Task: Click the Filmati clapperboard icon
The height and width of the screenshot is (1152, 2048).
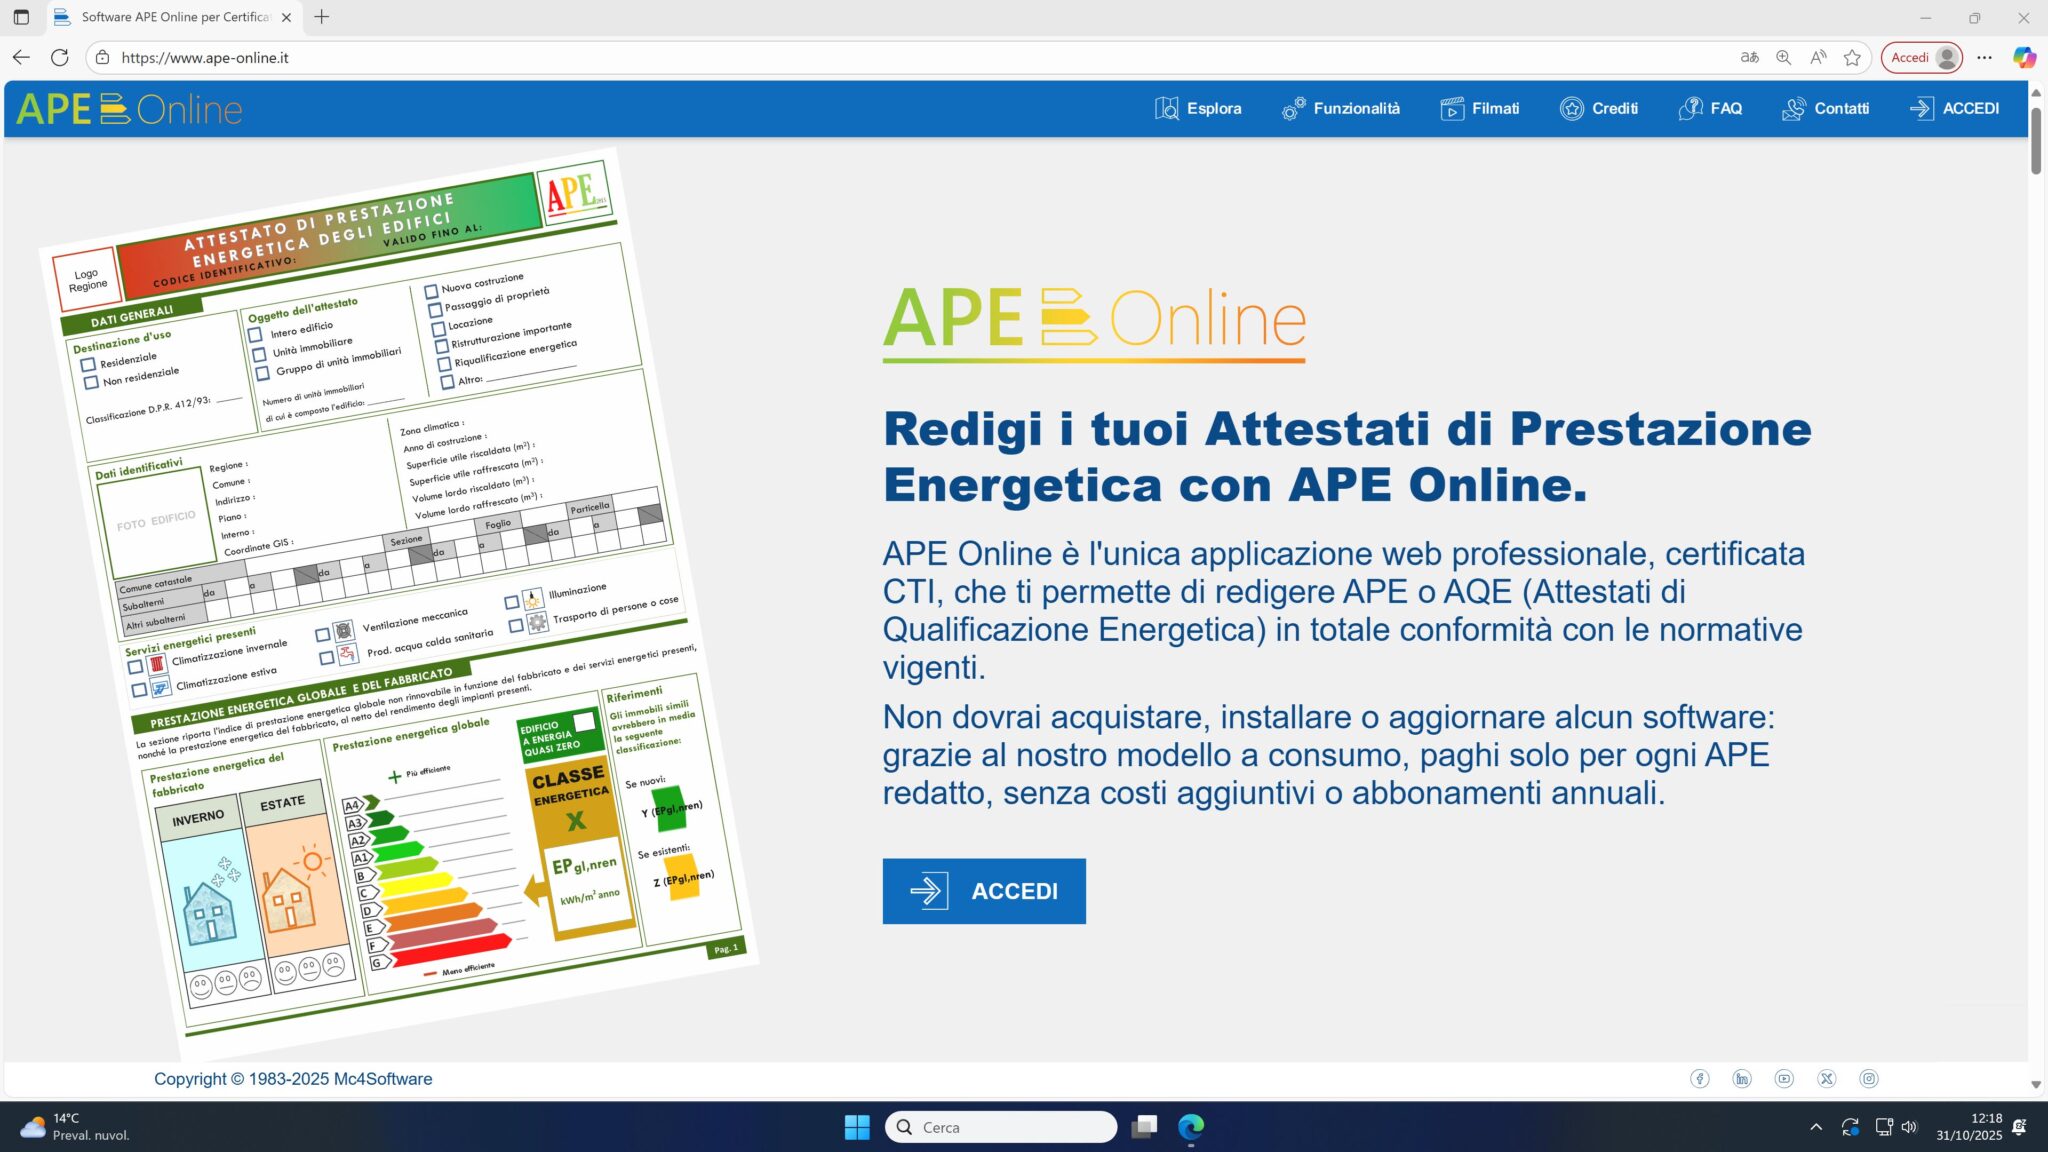Action: [x=1452, y=108]
